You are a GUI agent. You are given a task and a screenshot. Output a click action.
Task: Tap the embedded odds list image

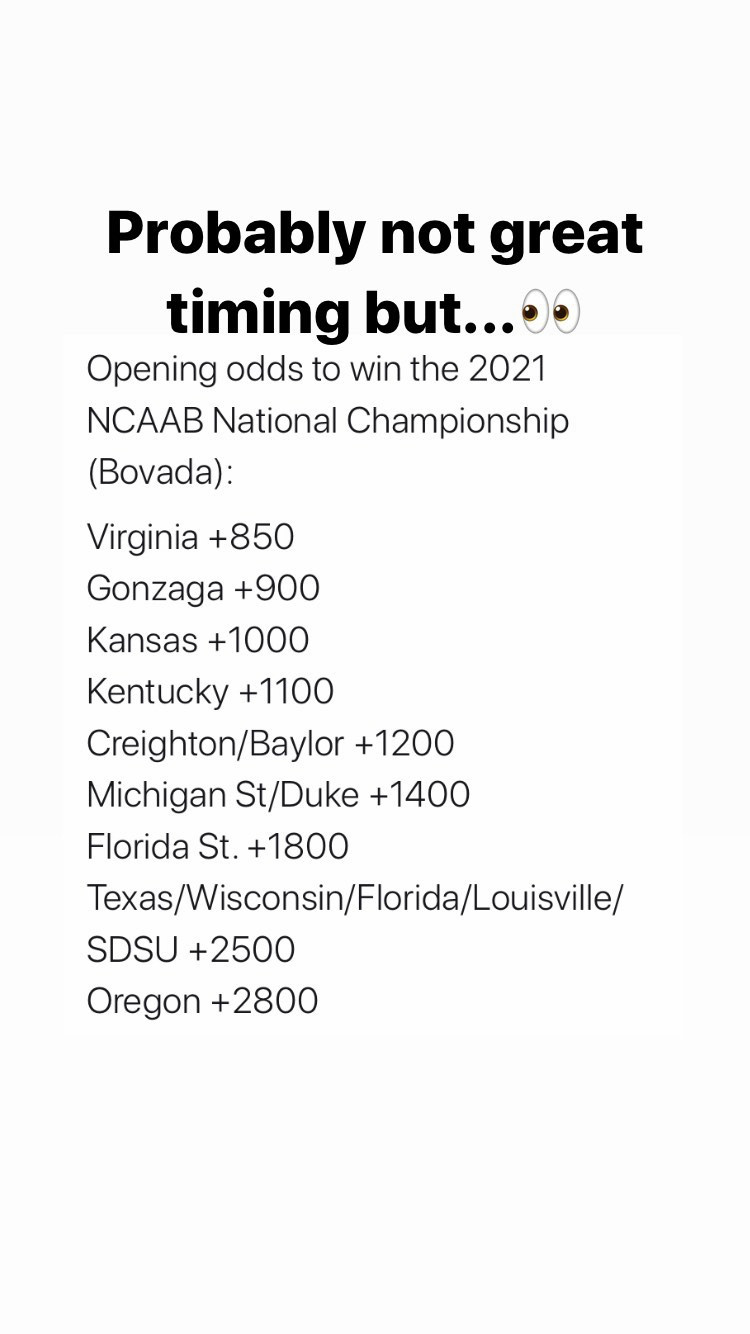tap(374, 686)
